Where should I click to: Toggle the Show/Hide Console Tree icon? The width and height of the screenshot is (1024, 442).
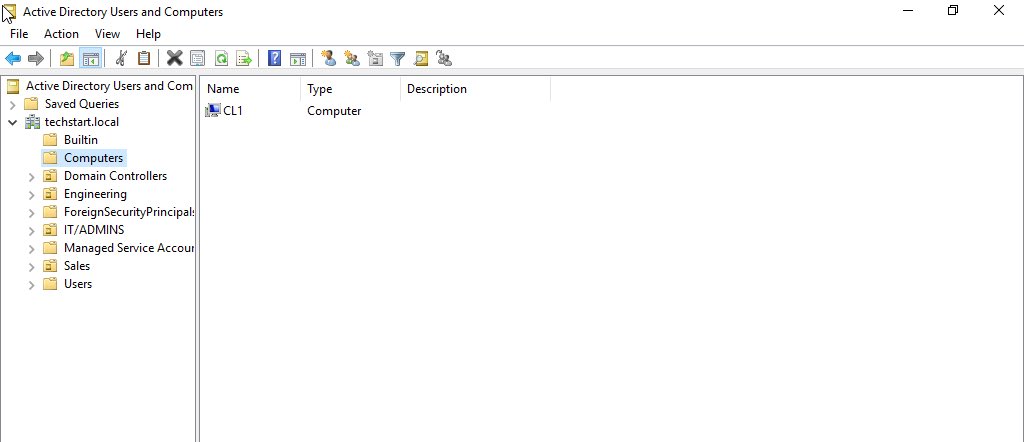click(89, 59)
